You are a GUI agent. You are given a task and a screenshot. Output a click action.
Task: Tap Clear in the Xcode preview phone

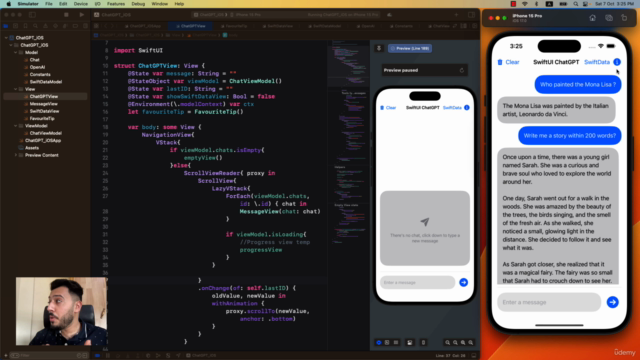tap(391, 108)
